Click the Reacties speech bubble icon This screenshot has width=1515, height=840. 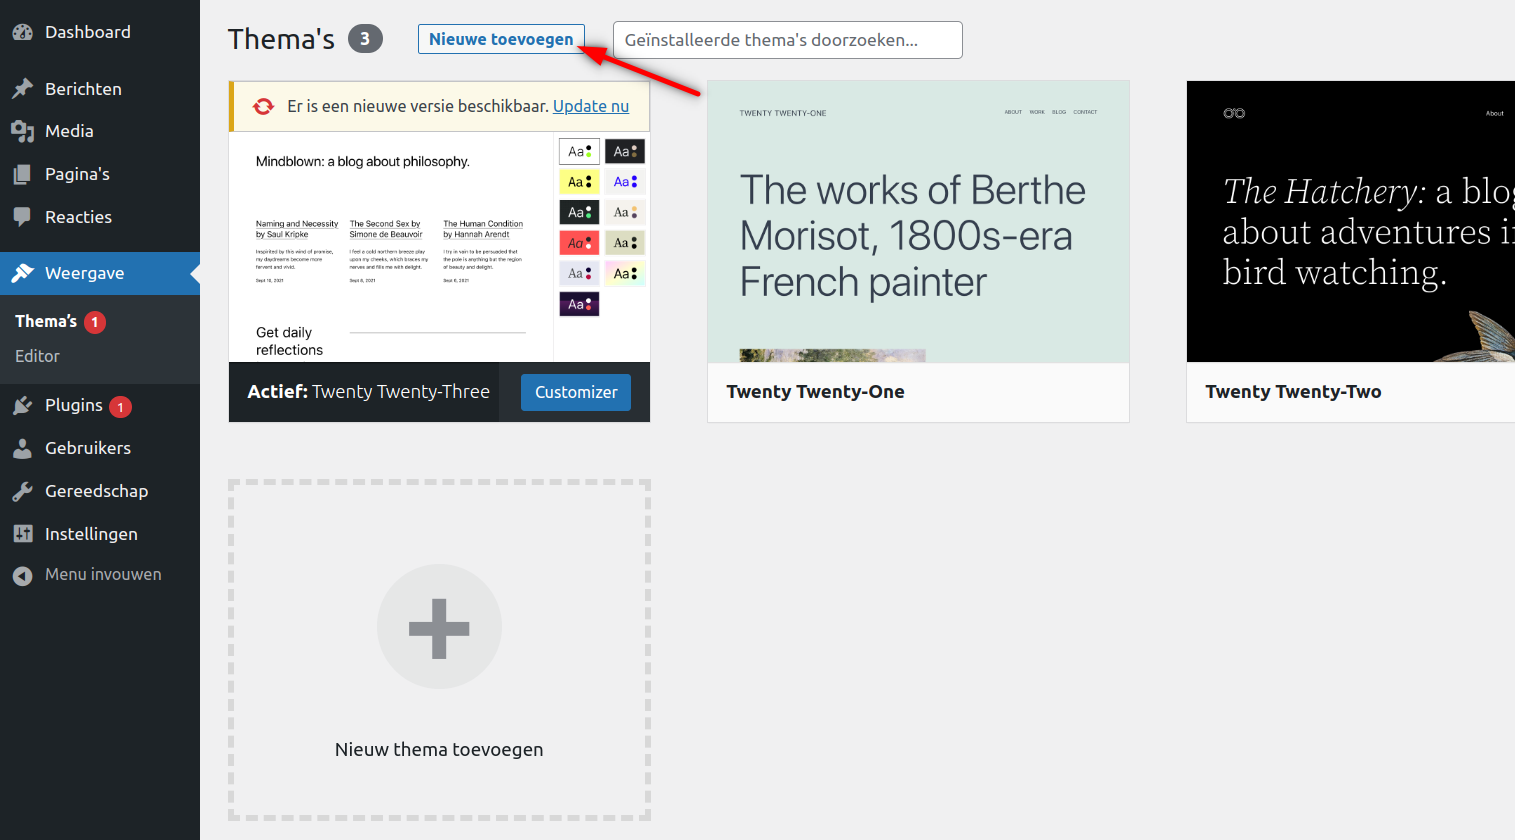(x=23, y=217)
